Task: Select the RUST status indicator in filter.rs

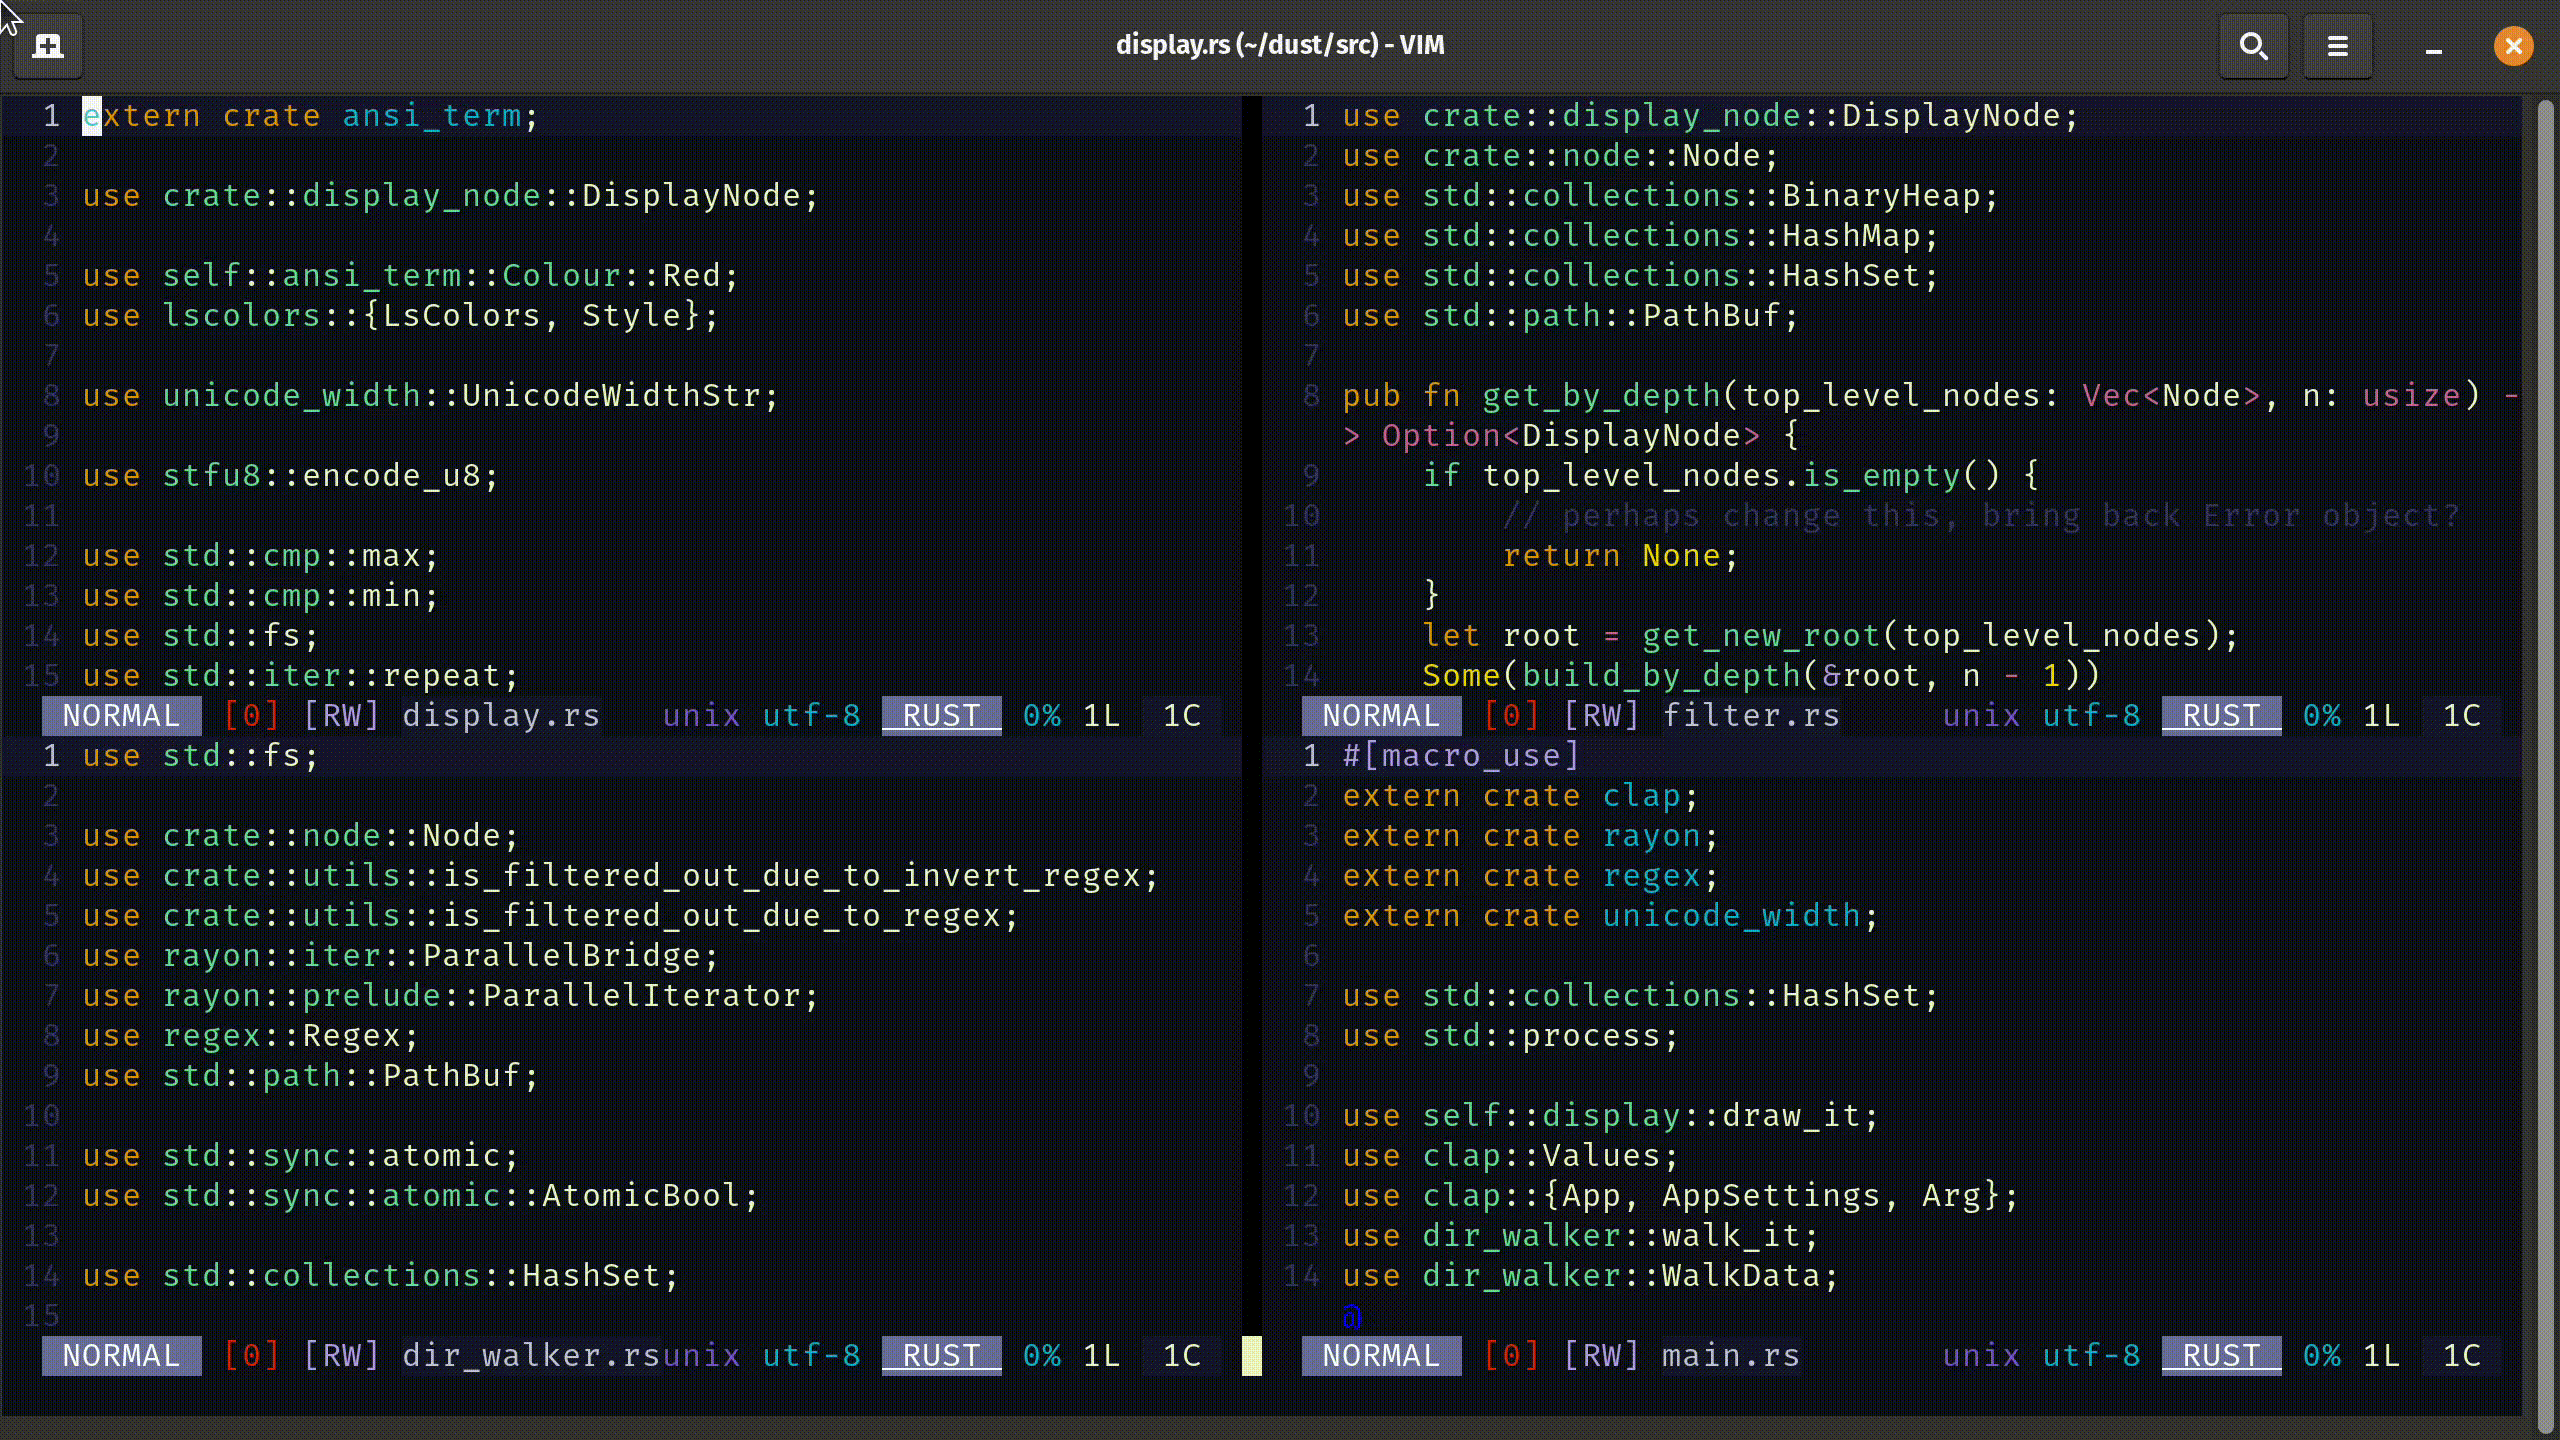Action: pos(2221,716)
